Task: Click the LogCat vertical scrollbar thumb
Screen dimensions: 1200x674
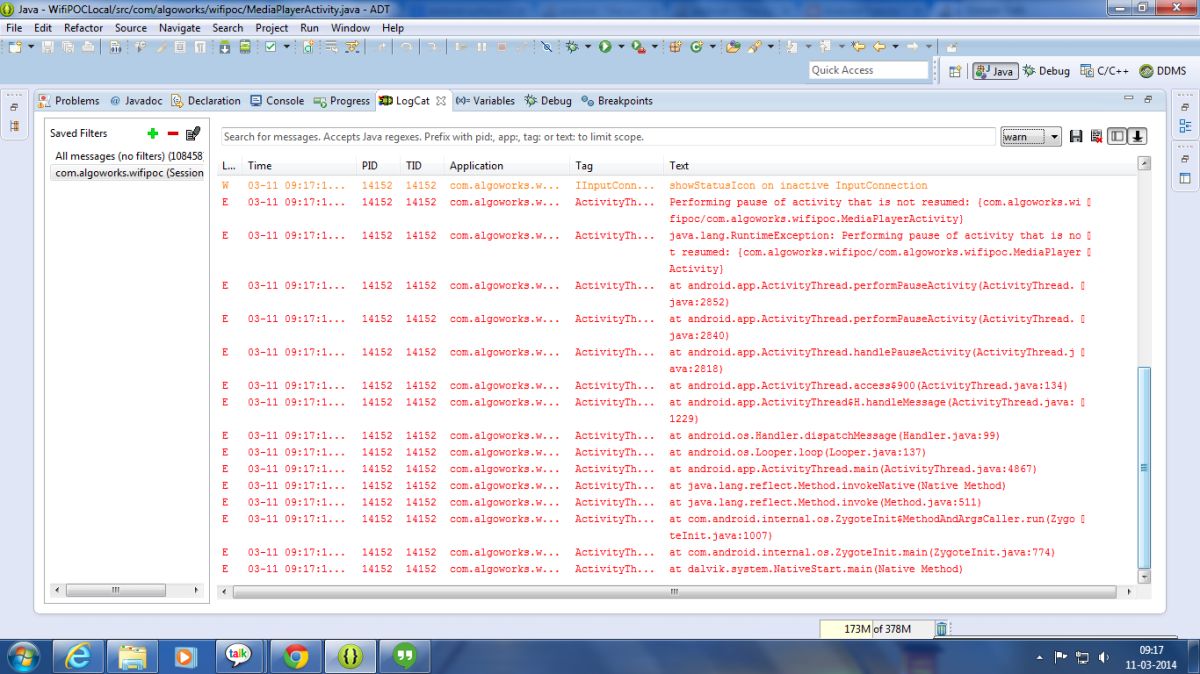Action: click(x=1144, y=468)
